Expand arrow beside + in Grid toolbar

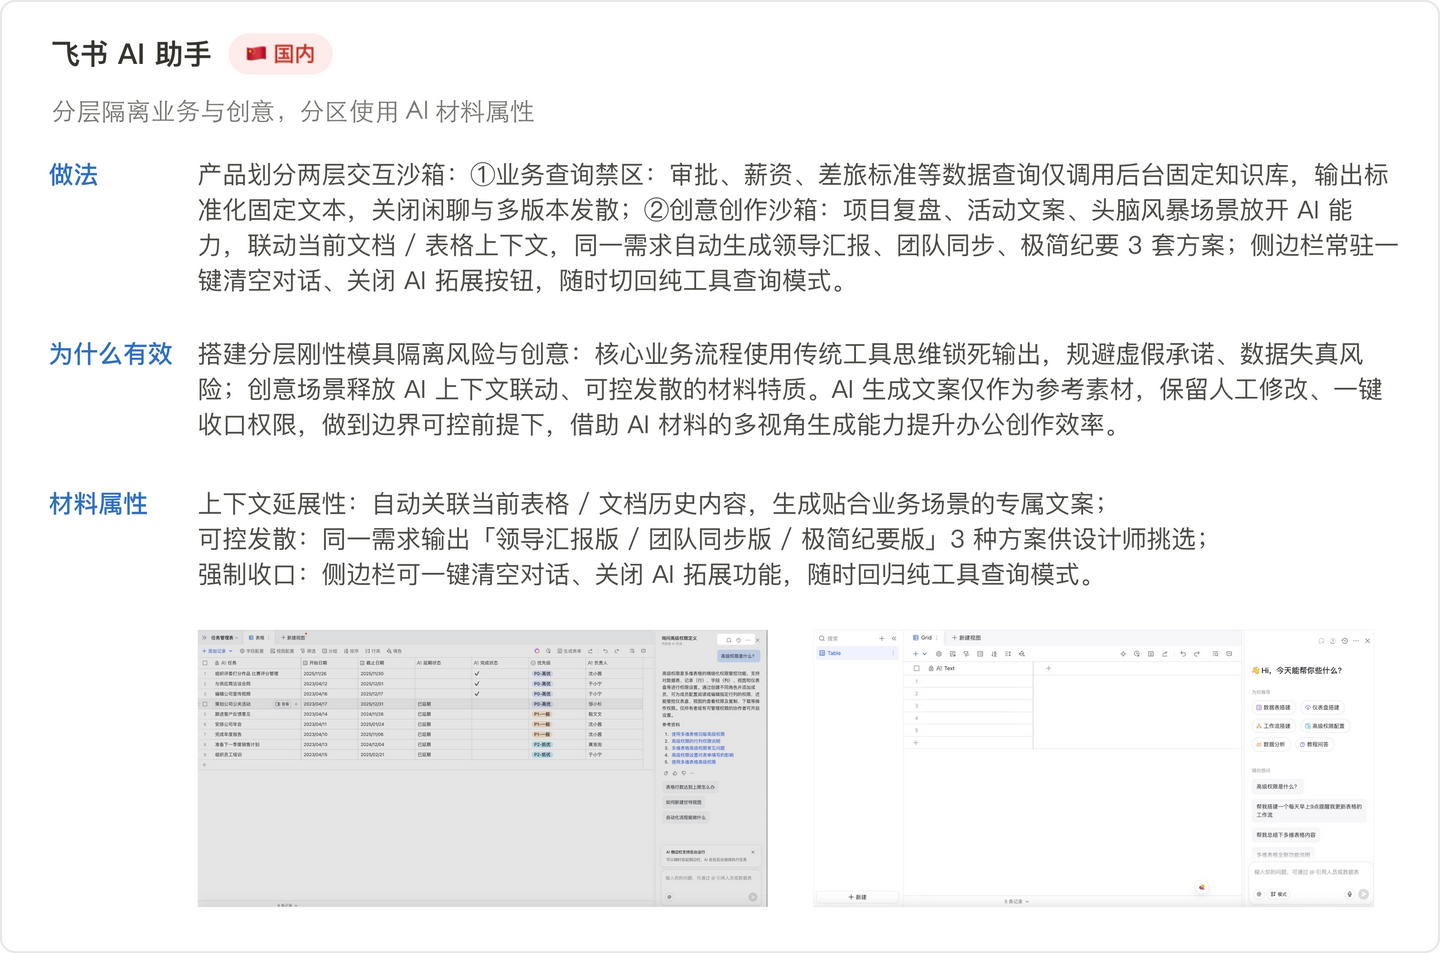point(925,654)
